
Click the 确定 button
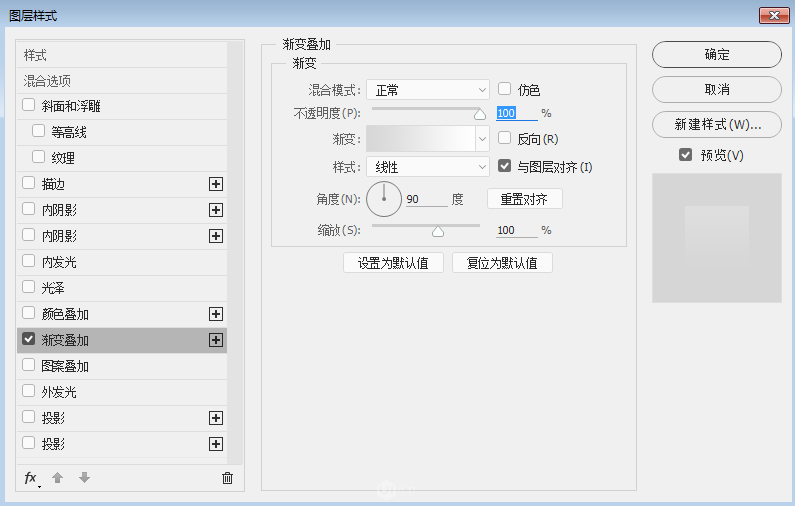pos(716,55)
